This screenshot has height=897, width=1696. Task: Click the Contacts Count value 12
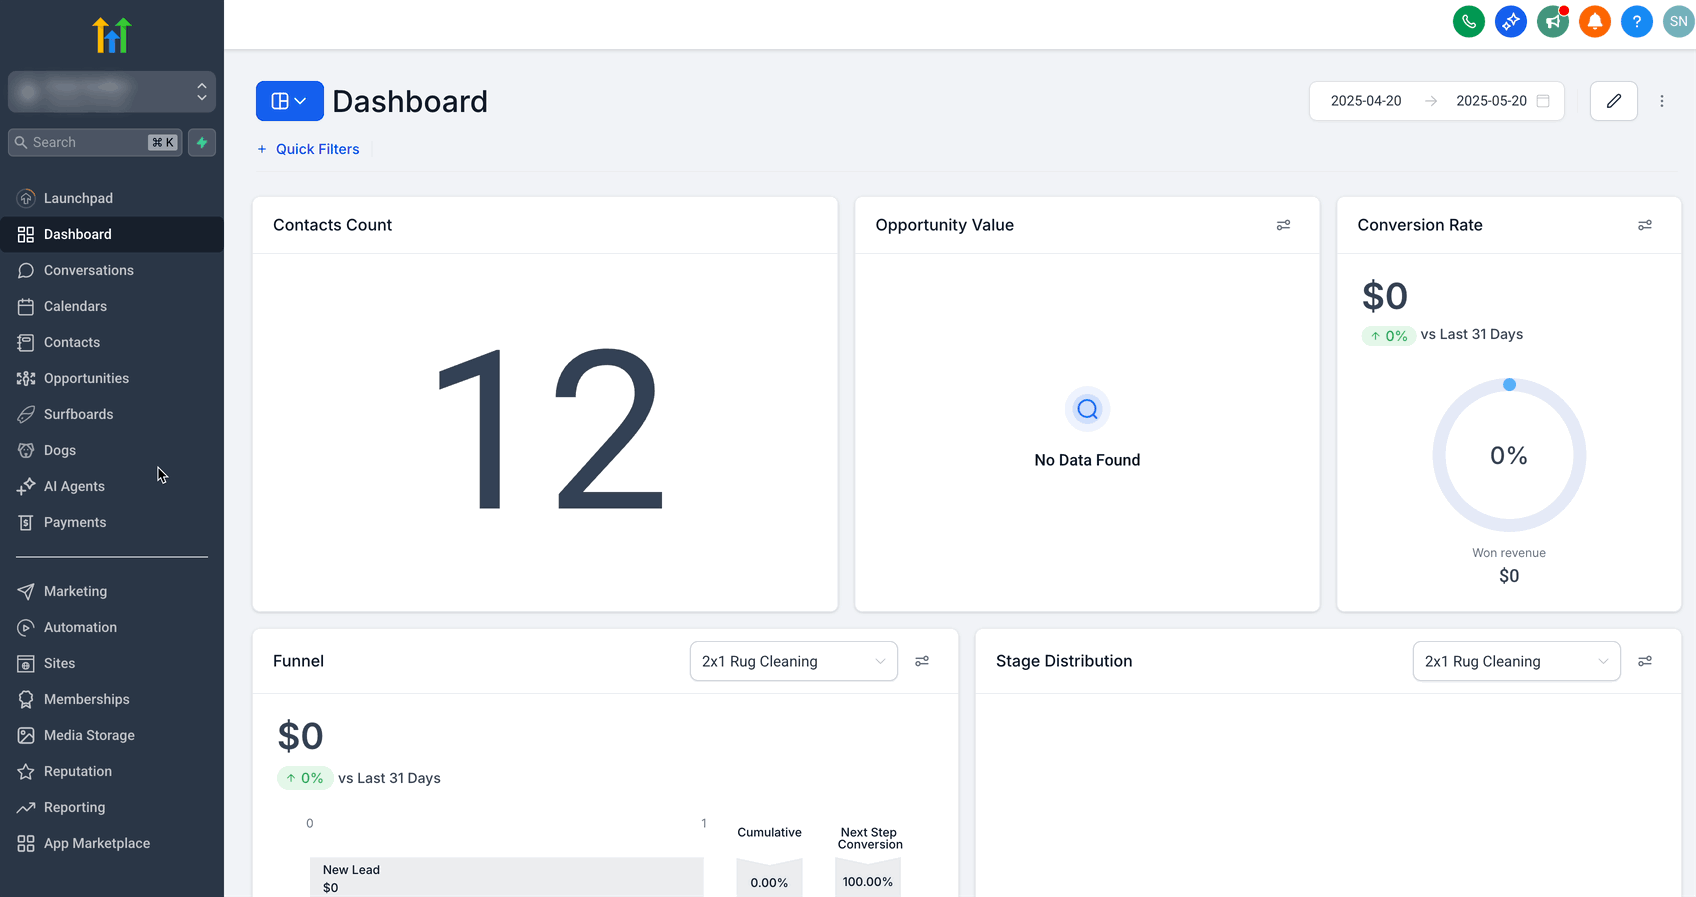point(549,430)
